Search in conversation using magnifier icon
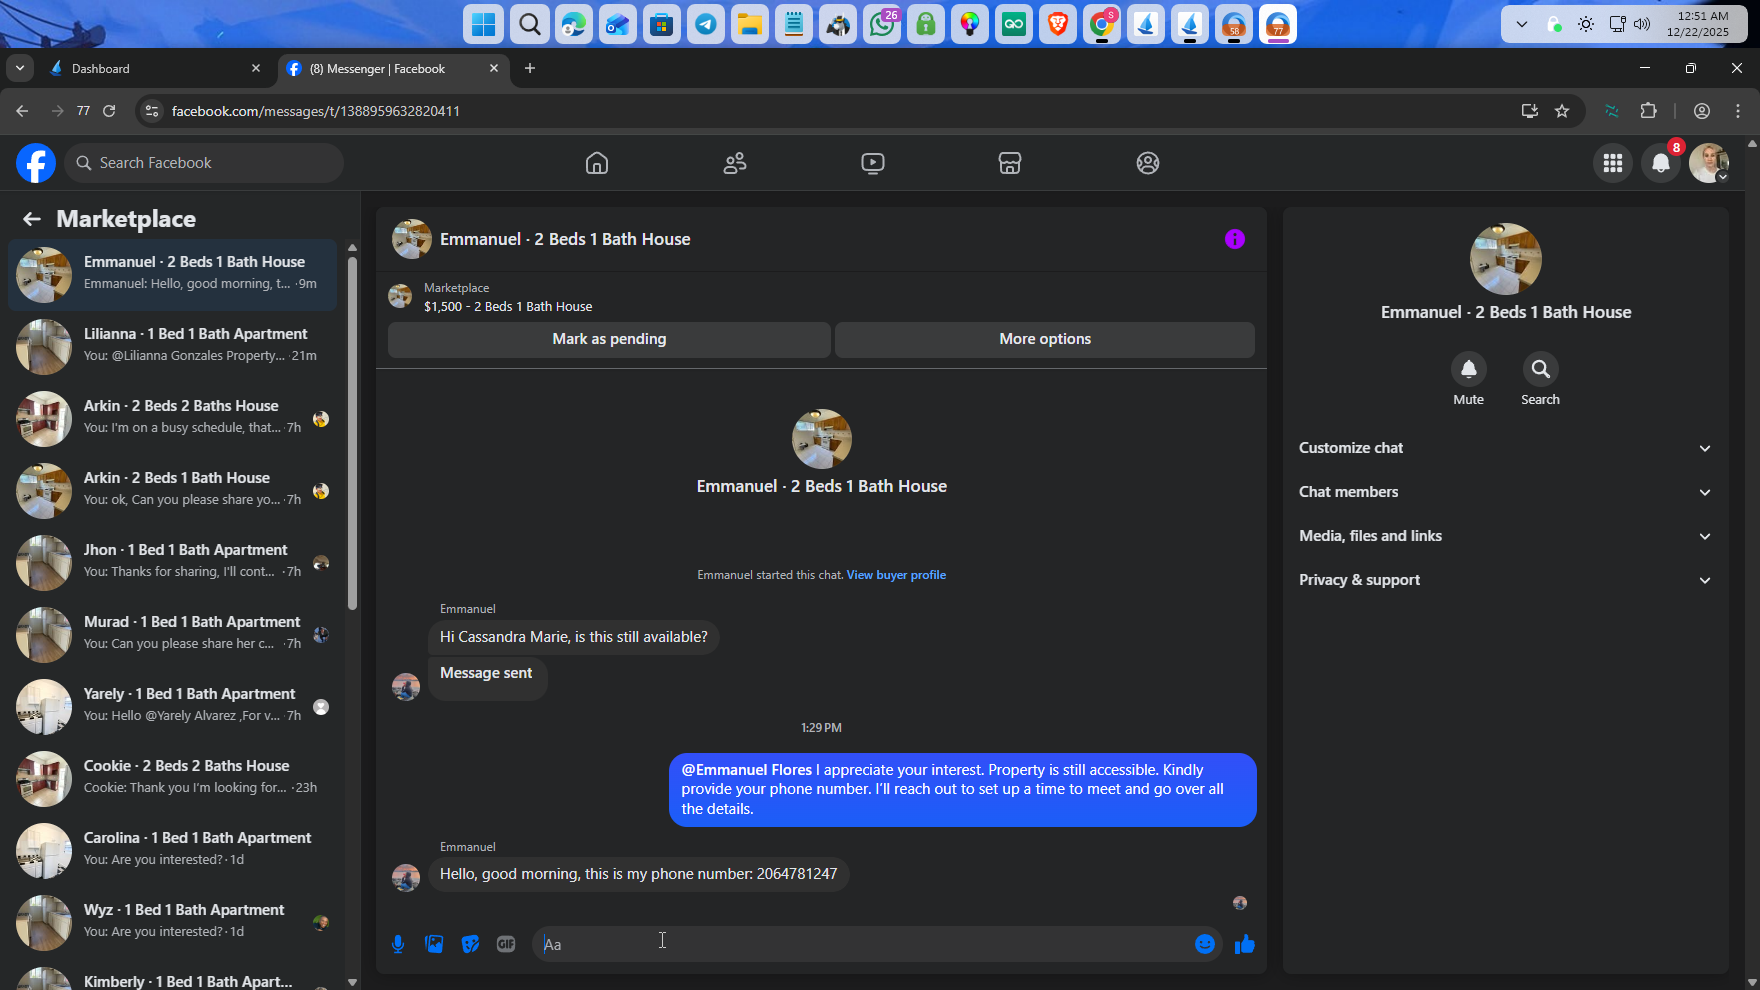 [x=1541, y=369]
